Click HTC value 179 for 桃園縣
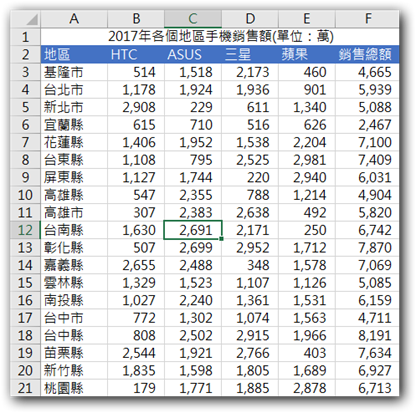Image resolution: width=416 pixels, height=413 pixels. 136,388
